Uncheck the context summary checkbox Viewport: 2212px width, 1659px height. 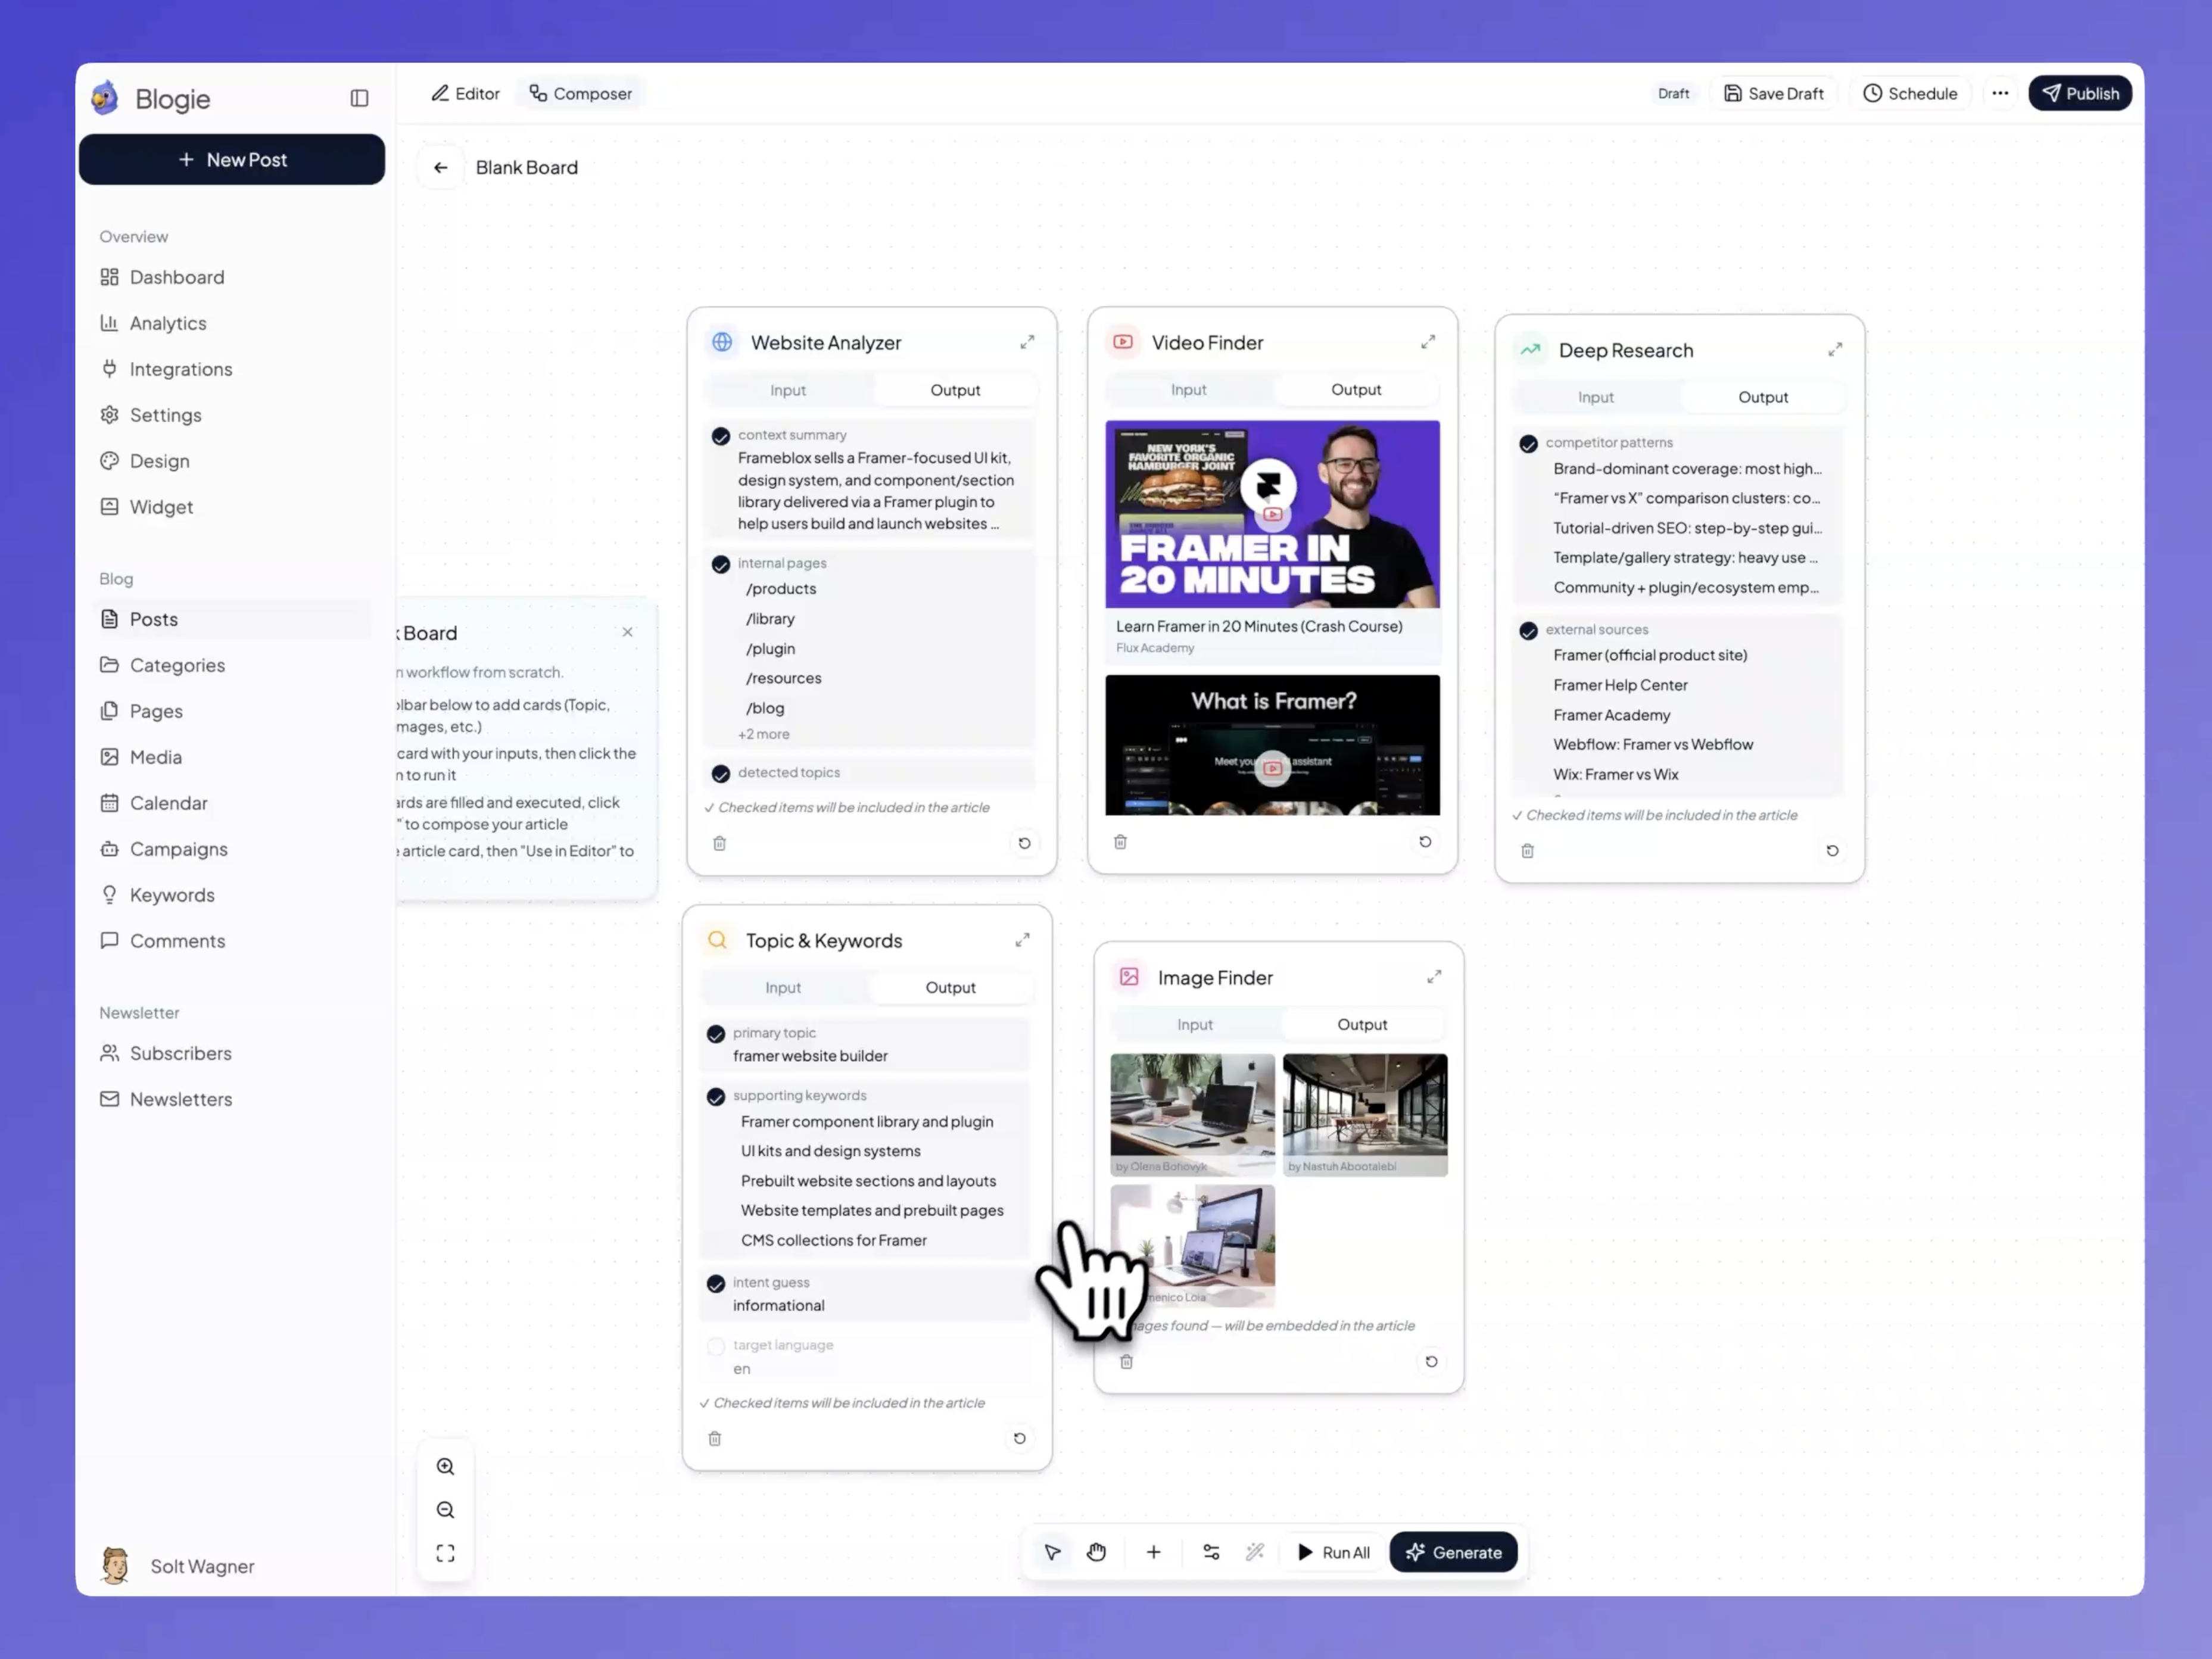(720, 436)
